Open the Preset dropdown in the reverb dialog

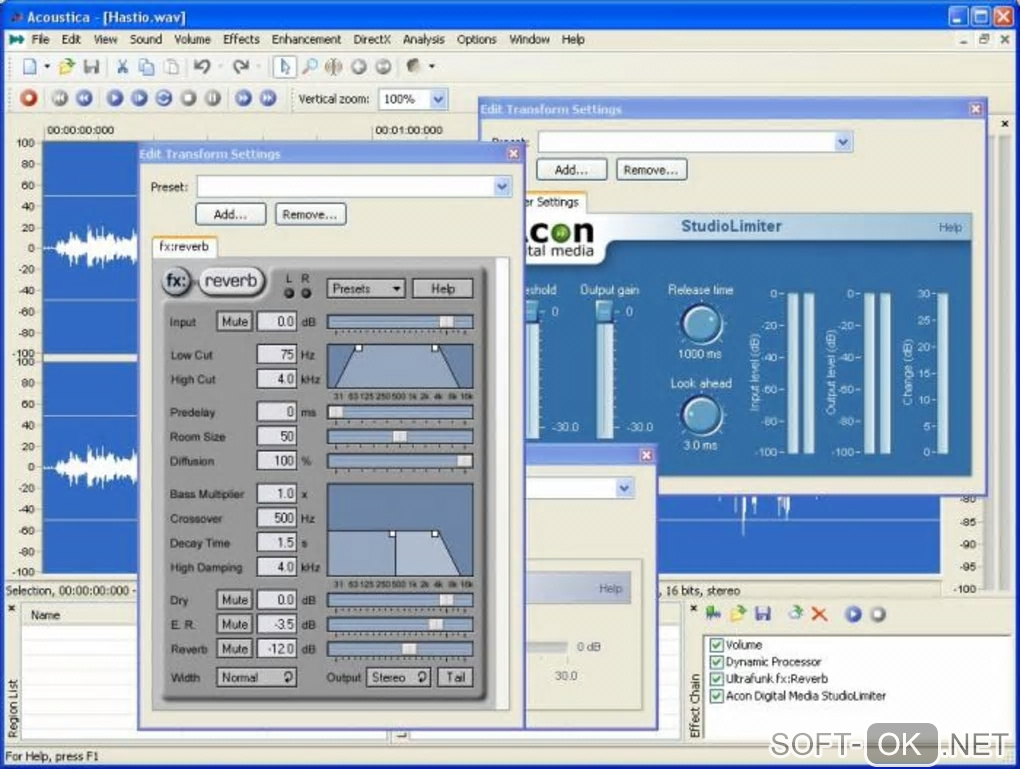[502, 187]
